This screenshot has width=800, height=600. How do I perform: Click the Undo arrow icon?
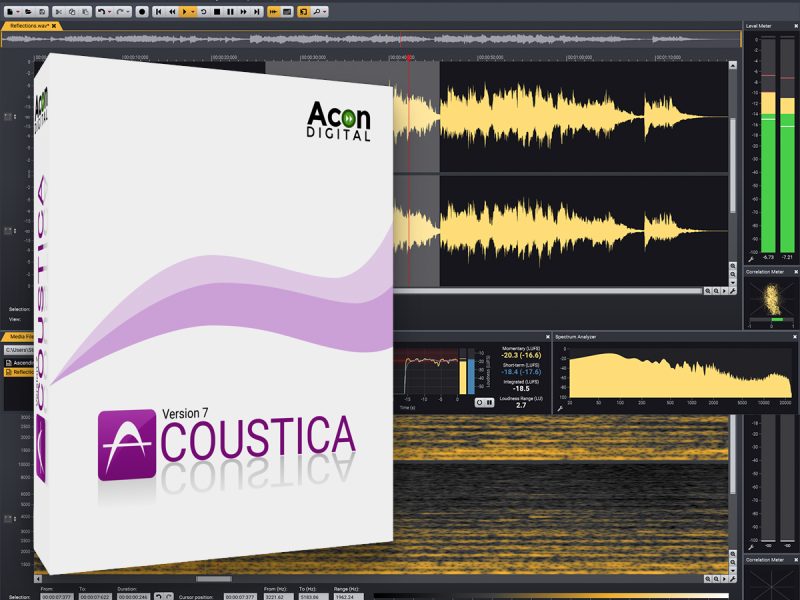[101, 11]
